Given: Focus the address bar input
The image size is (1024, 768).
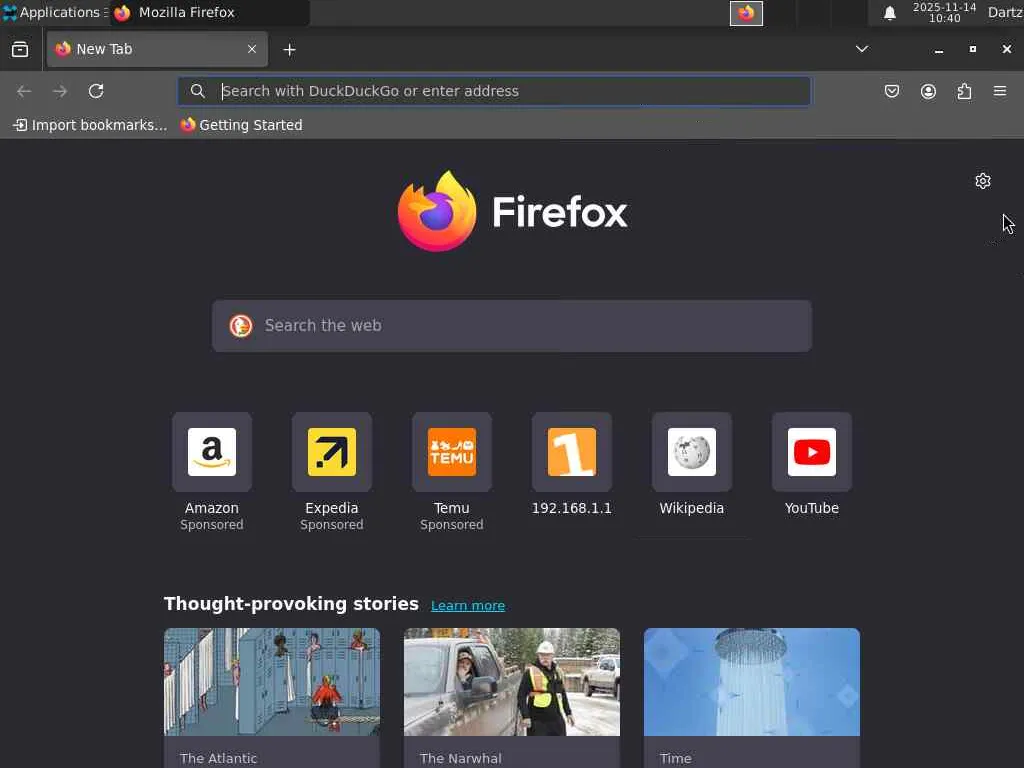Looking at the screenshot, I should (494, 91).
